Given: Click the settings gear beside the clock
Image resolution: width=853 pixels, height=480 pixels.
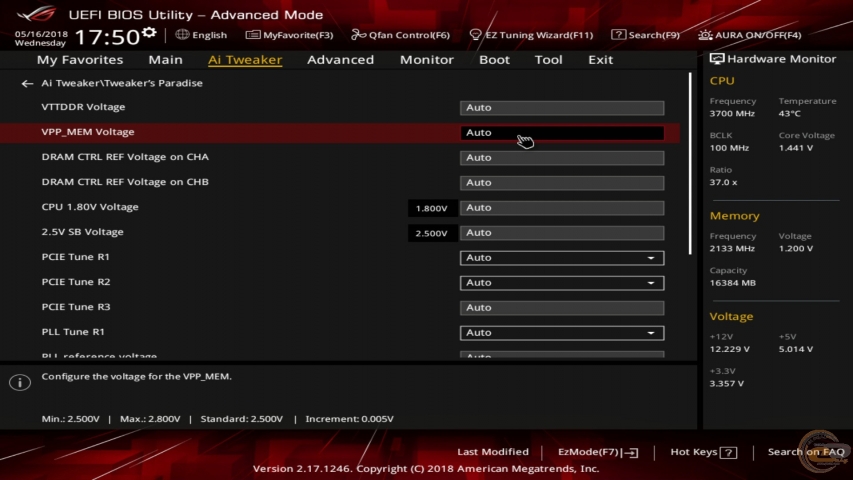Looking at the screenshot, I should point(149,34).
